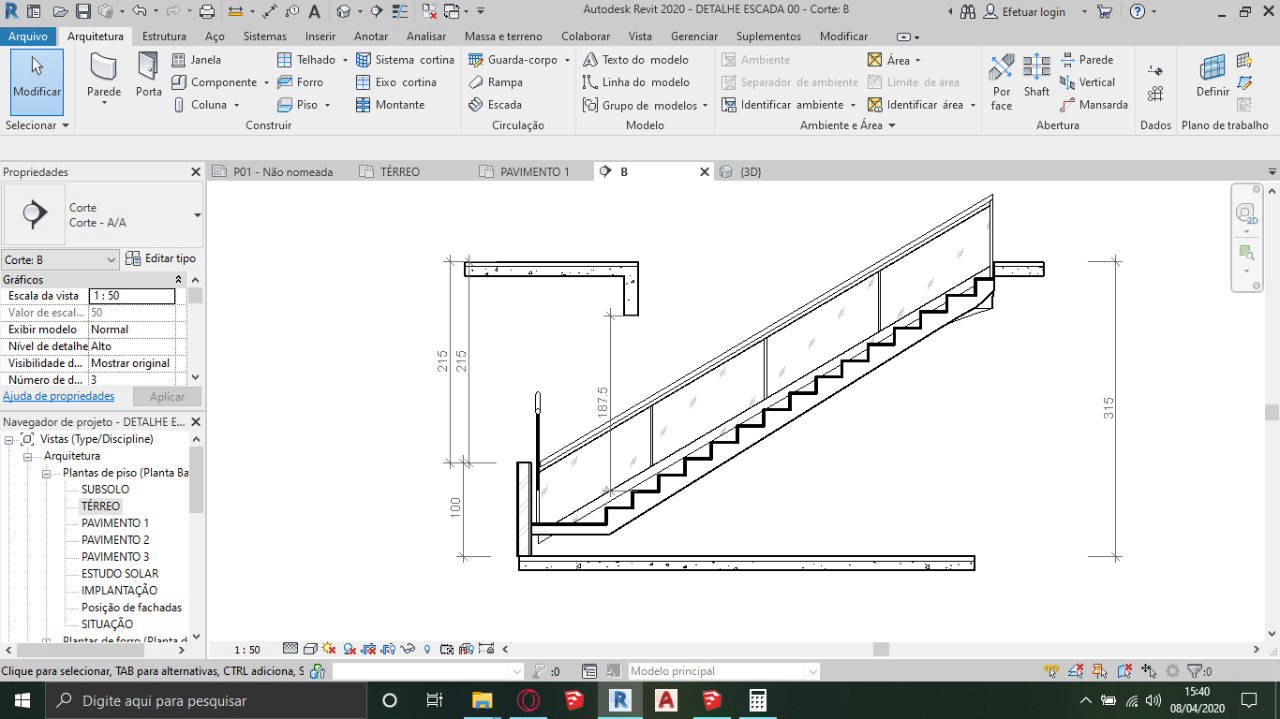
Task: Click the Escala da vista input field
Action: [x=132, y=296]
